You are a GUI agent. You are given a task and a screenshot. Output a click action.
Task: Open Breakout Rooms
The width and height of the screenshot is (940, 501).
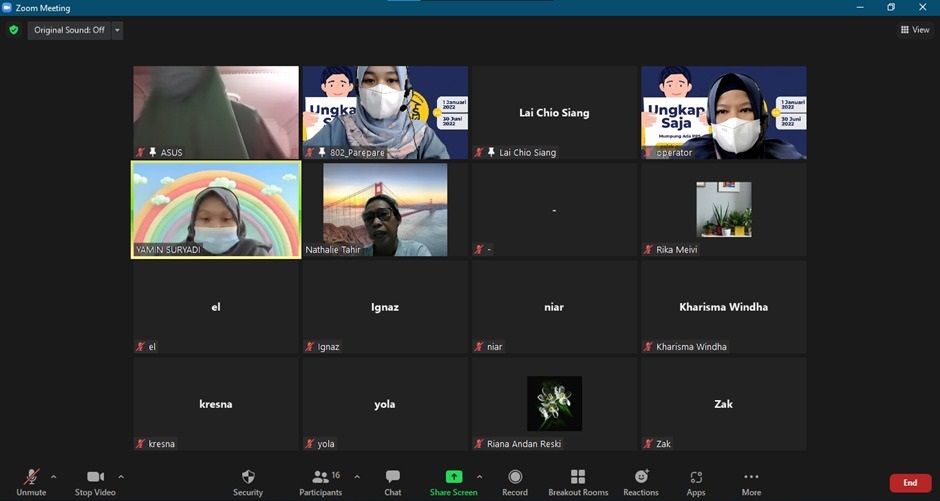(x=578, y=477)
